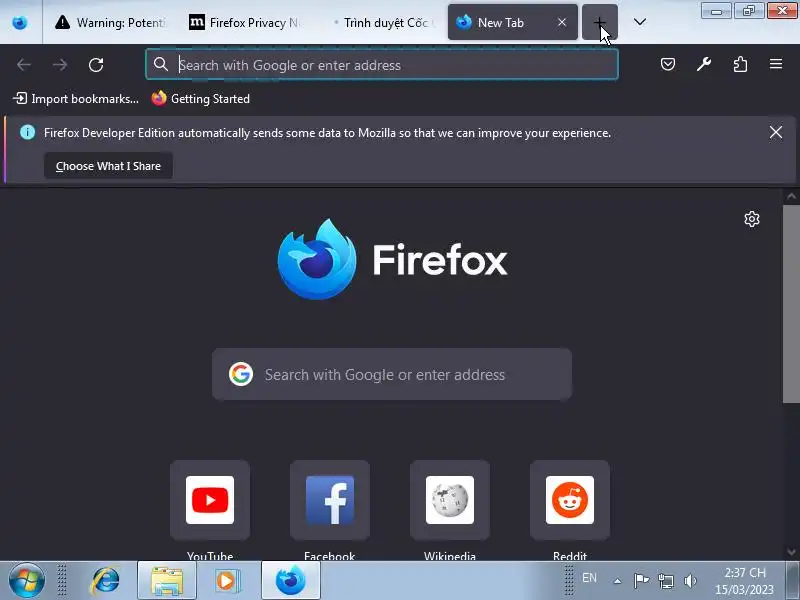This screenshot has width=800, height=600.
Task: Open the Extensions puzzle icon
Action: [x=740, y=64]
